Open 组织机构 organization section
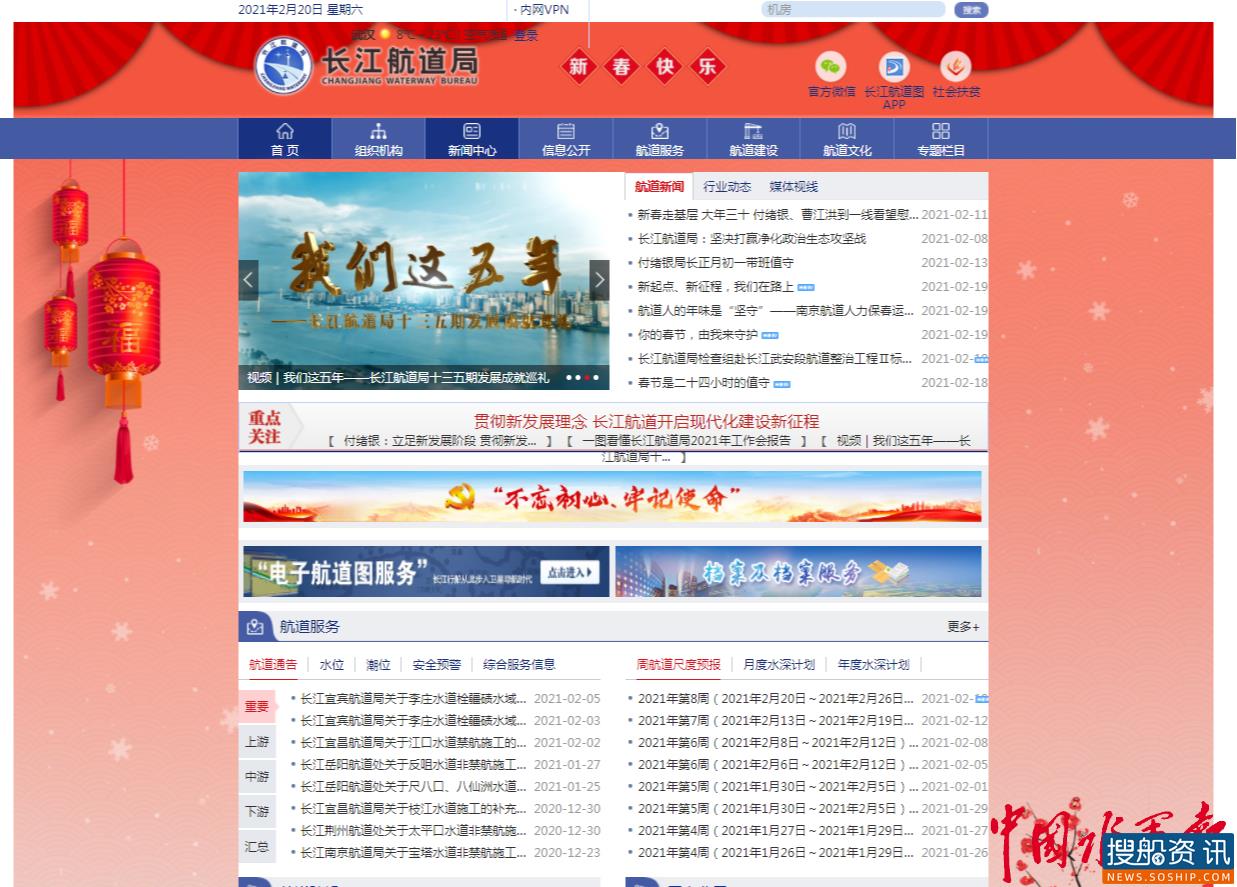The height and width of the screenshot is (887, 1237). click(x=378, y=139)
